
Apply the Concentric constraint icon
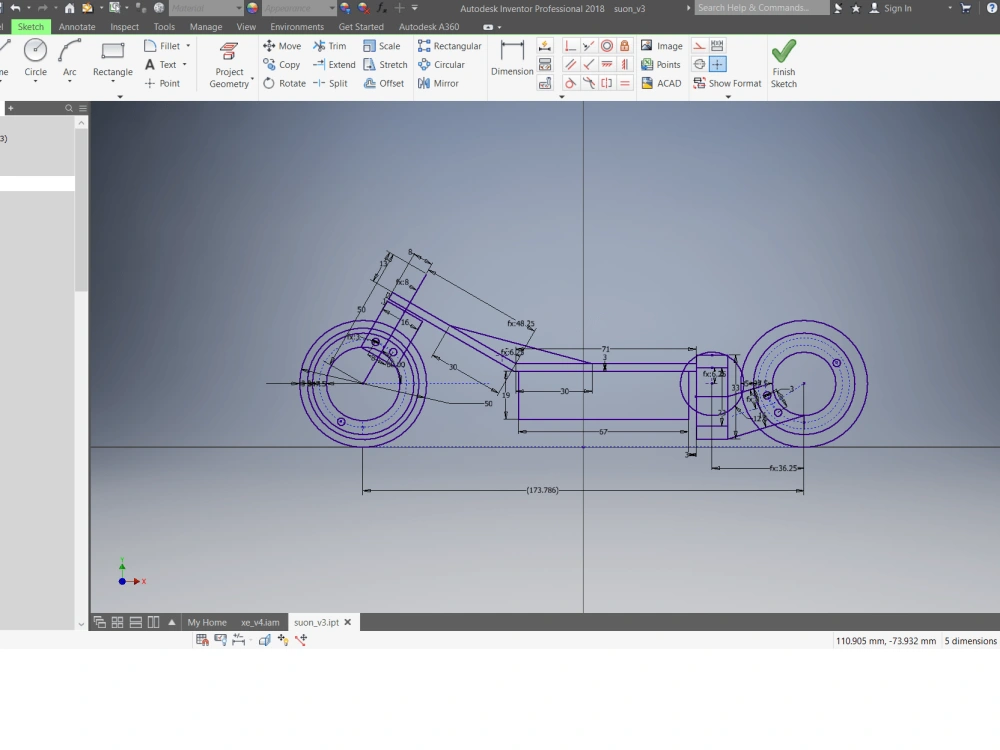click(607, 46)
